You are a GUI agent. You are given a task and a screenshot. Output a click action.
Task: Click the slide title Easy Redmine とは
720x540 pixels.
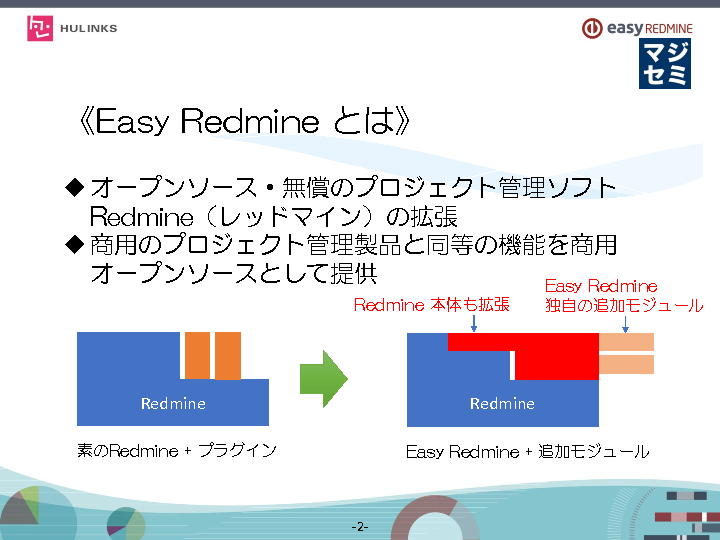coord(243,122)
